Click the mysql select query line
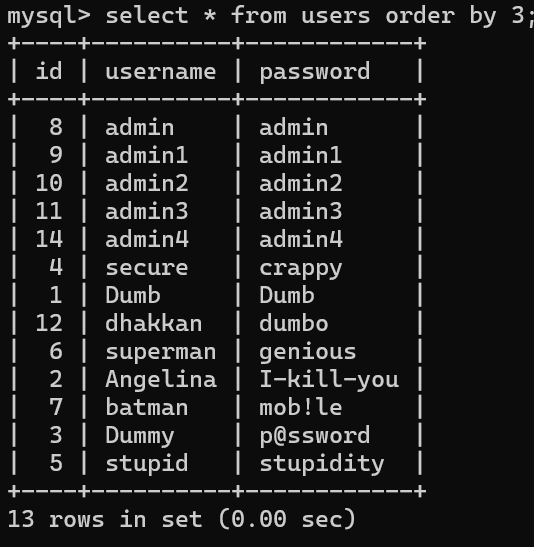The image size is (534, 547). [270, 16]
